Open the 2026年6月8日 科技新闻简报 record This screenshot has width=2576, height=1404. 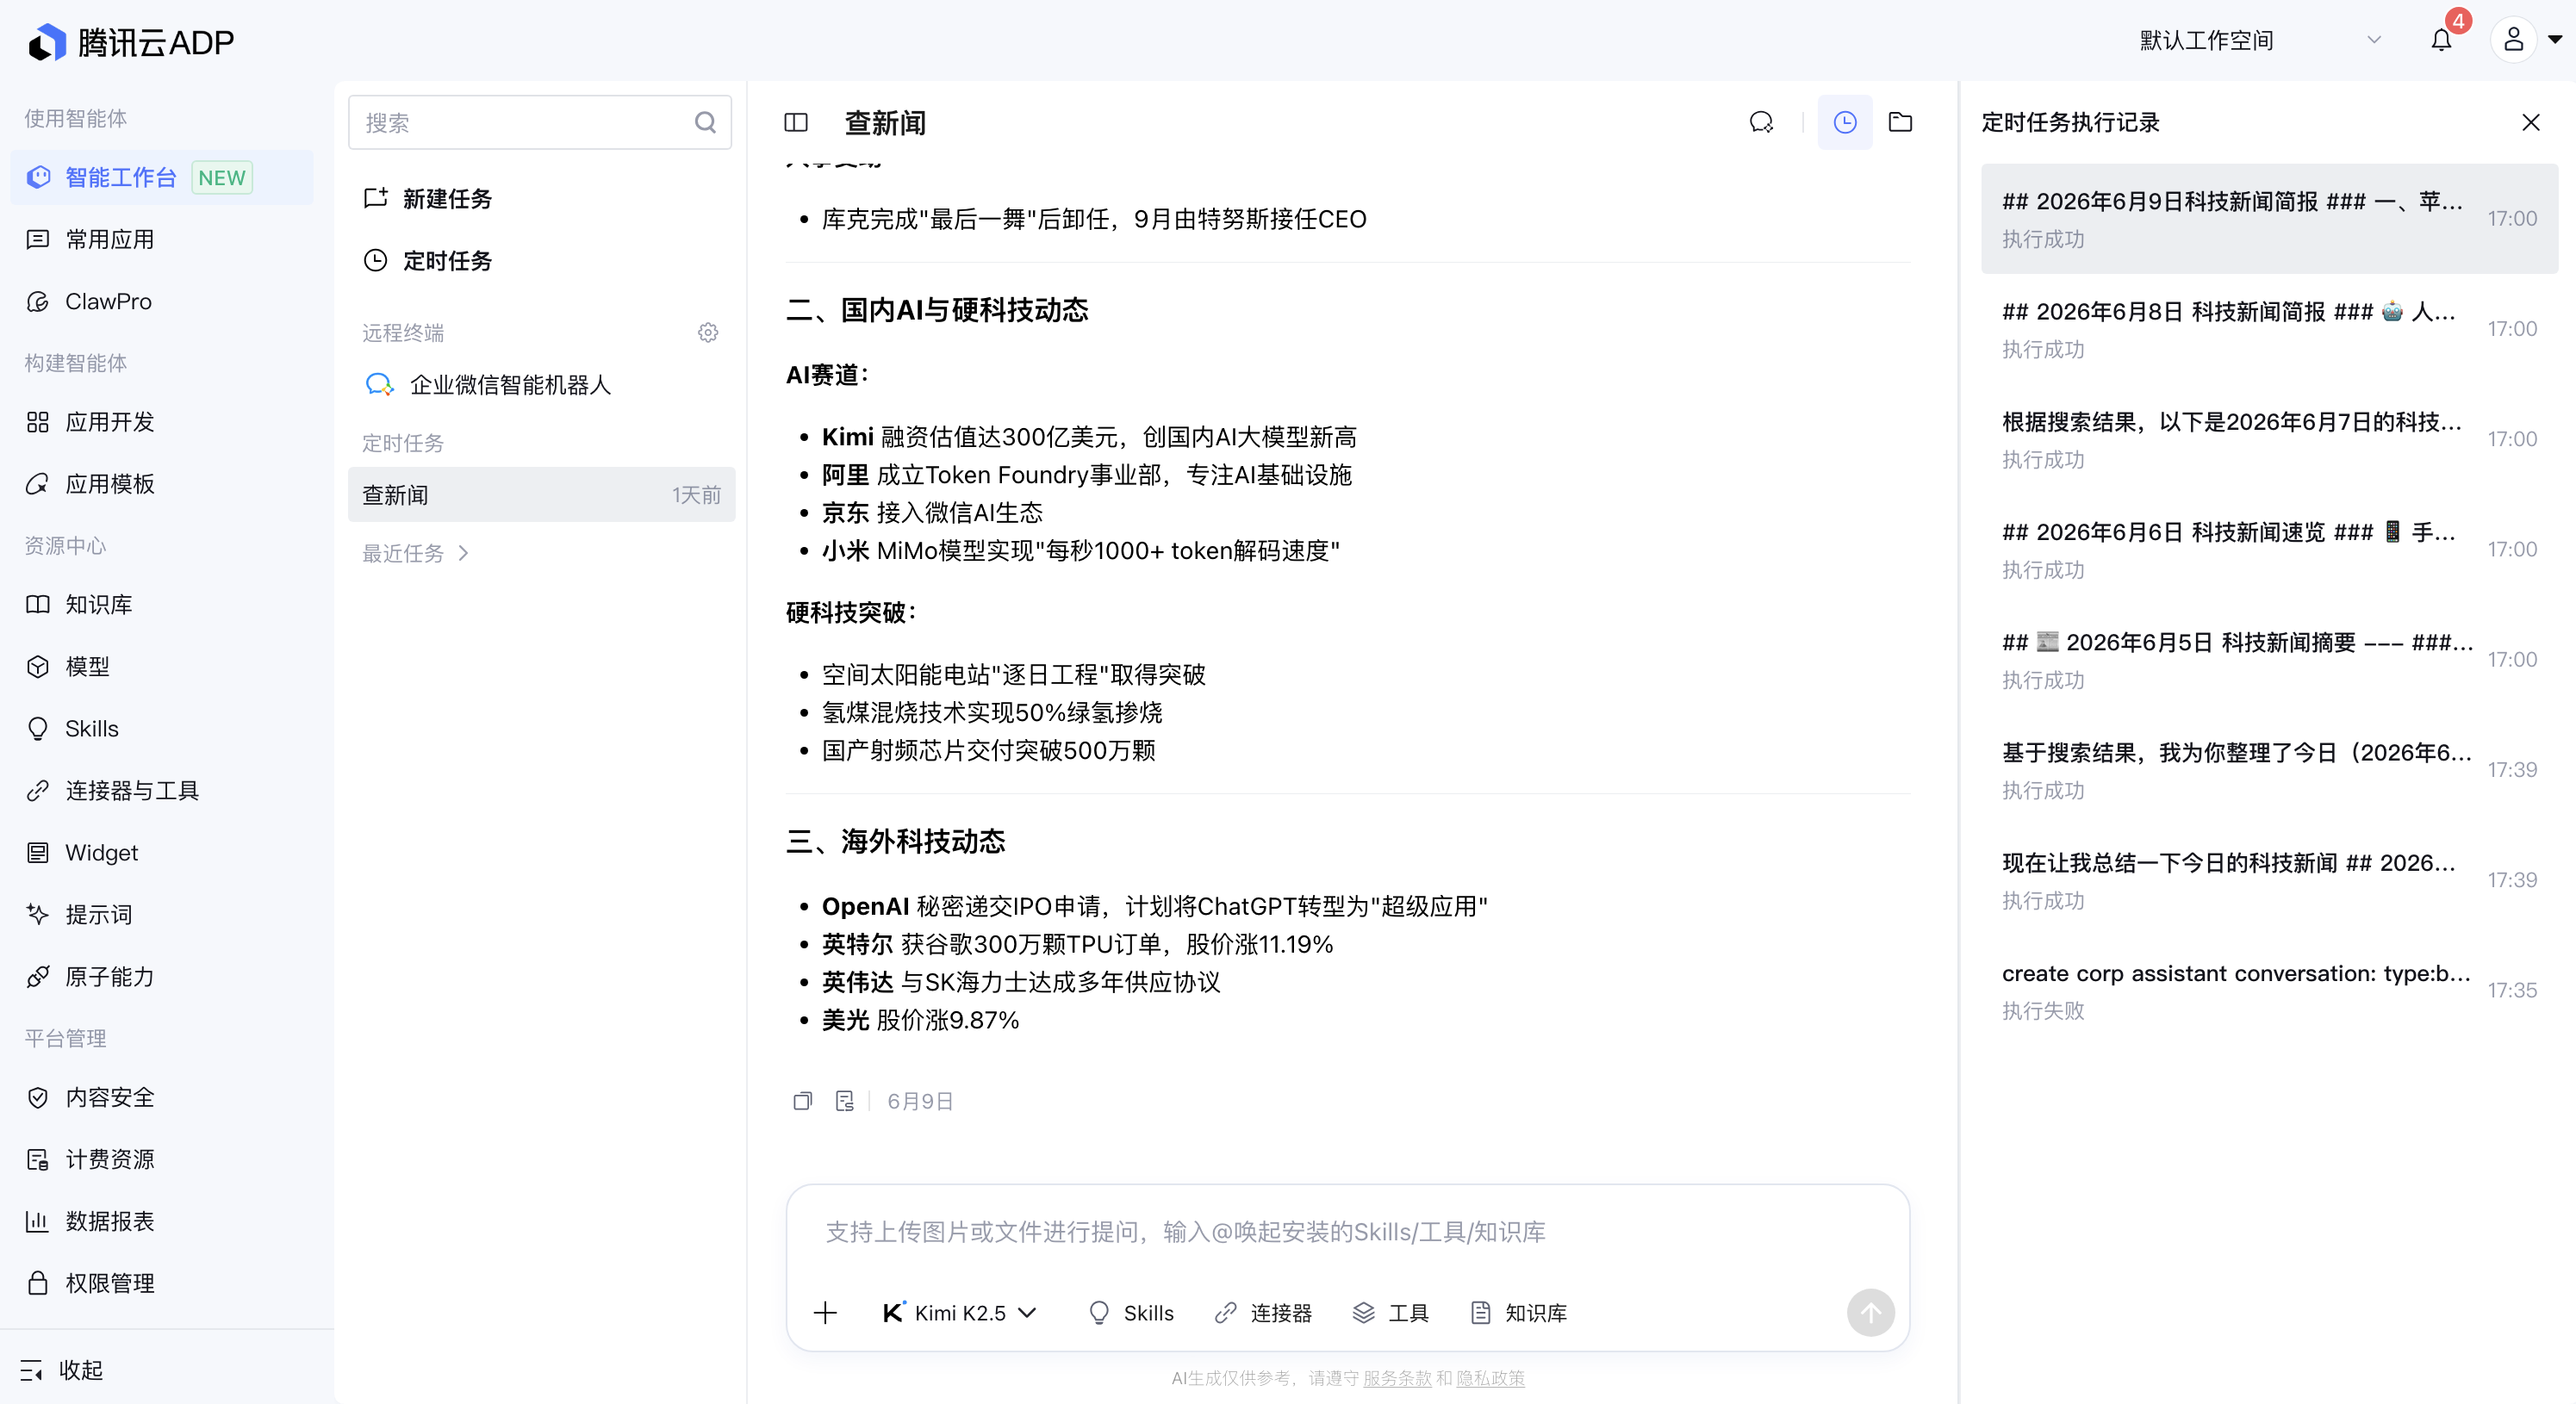(2269, 329)
